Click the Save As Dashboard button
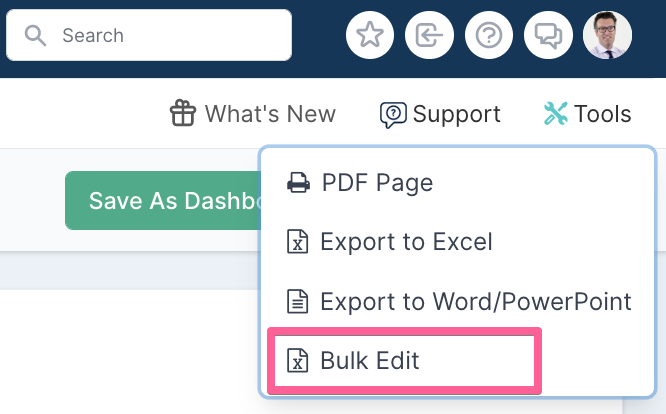Screen dimensions: 666x414 tap(163, 200)
